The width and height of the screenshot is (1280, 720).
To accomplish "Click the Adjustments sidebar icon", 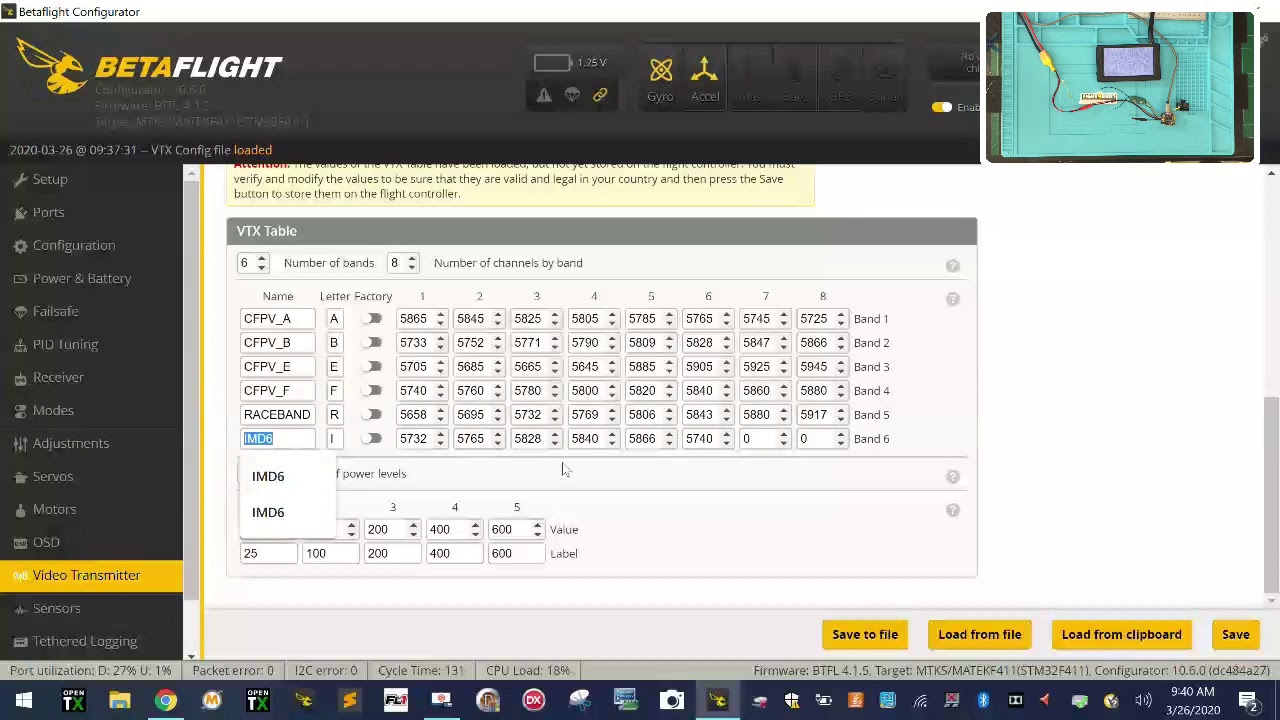I will pyautogui.click(x=21, y=444).
